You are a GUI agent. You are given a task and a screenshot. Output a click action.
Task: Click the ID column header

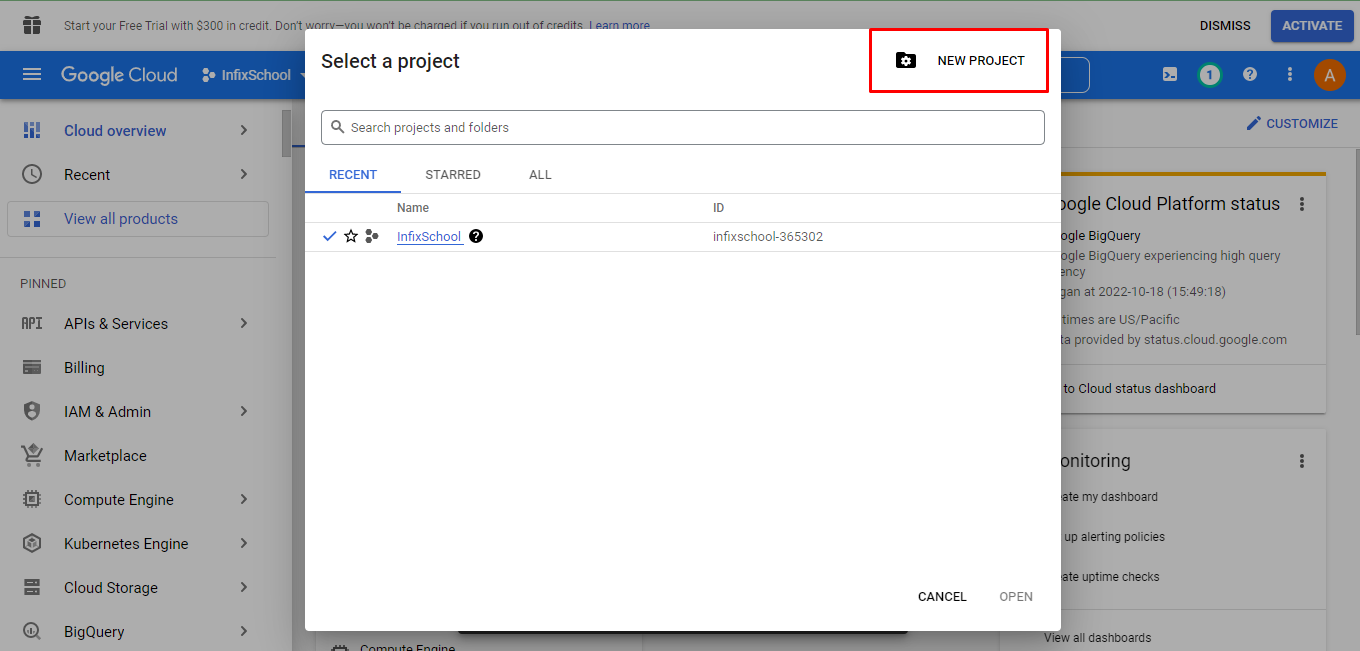[x=718, y=207]
